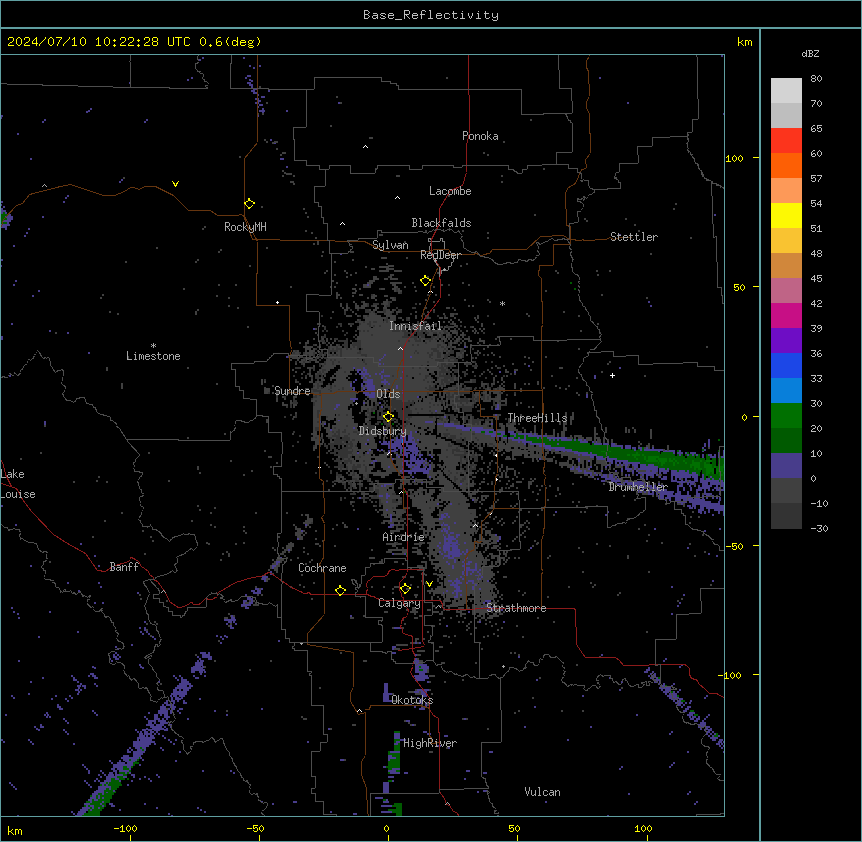Click the Stettler town label
This screenshot has width=862, height=842.
(634, 237)
